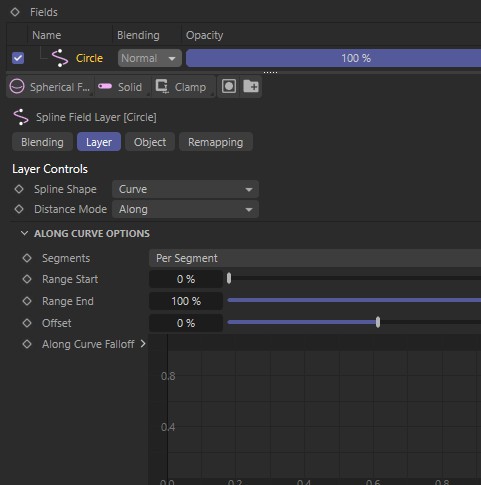Click the Offset slider handle
481x485 pixels.
[x=378, y=322]
